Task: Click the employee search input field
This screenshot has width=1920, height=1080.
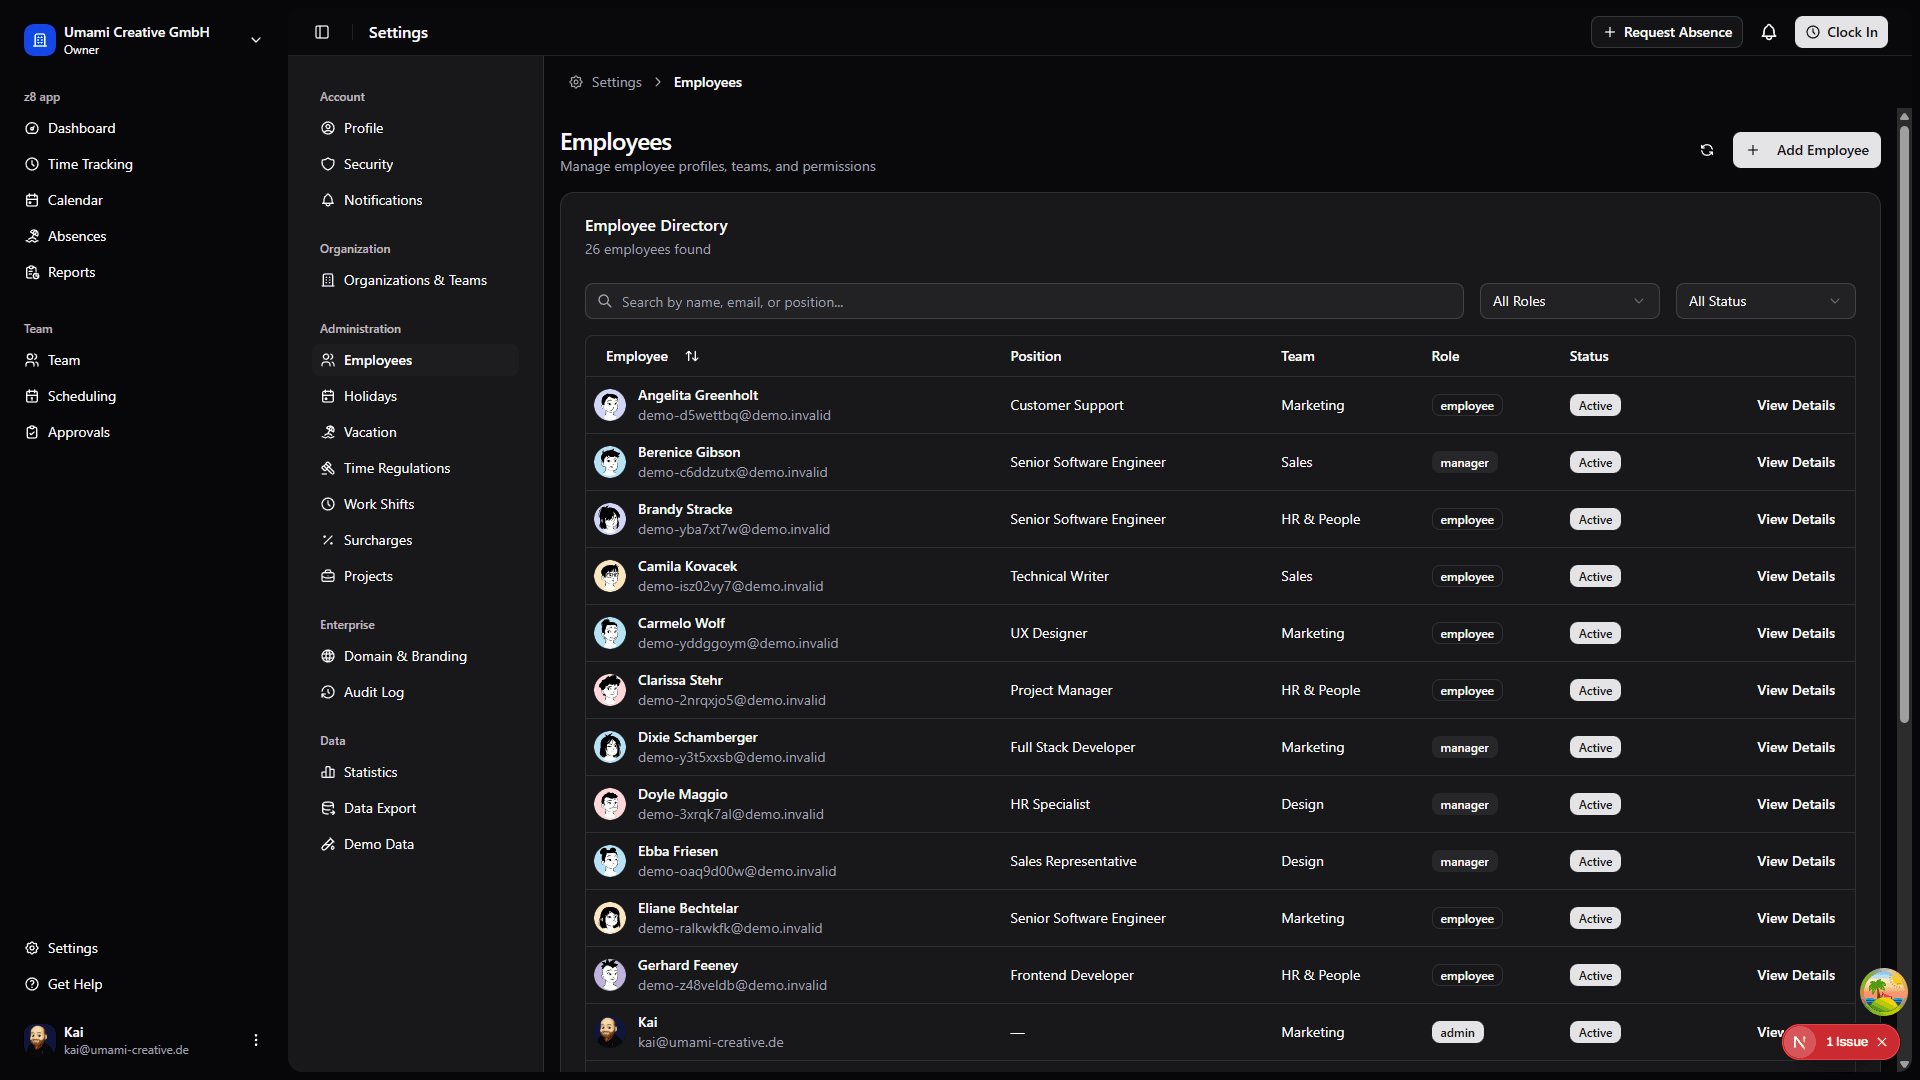Action: (1023, 301)
